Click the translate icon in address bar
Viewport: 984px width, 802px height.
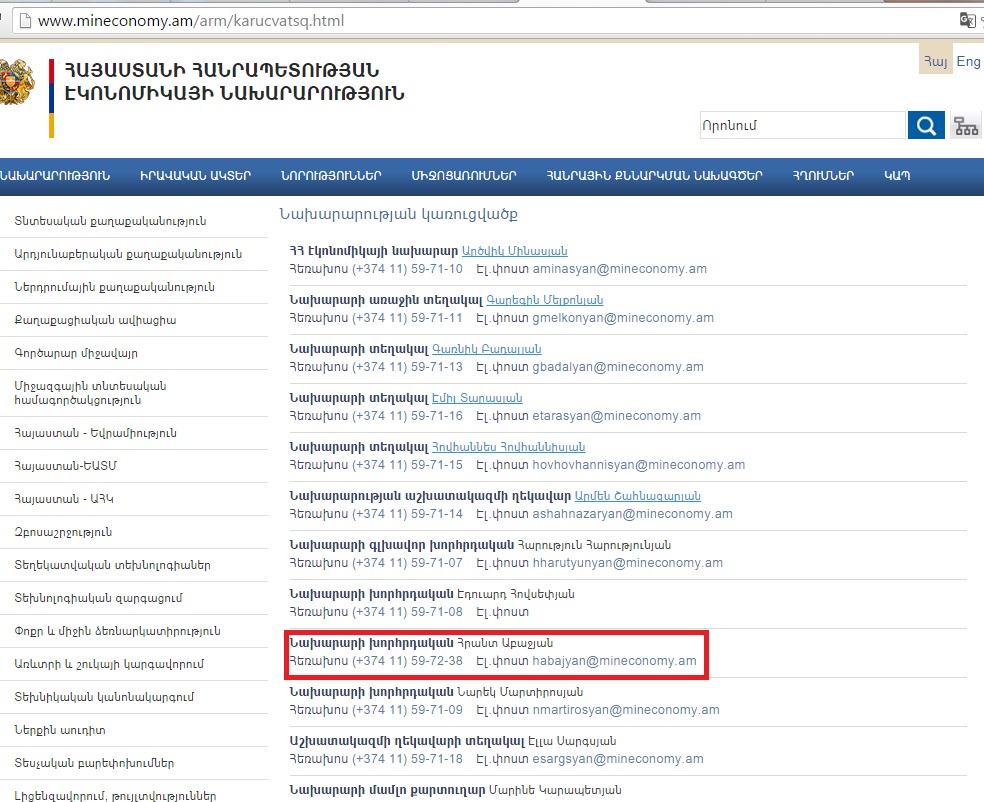[x=967, y=20]
